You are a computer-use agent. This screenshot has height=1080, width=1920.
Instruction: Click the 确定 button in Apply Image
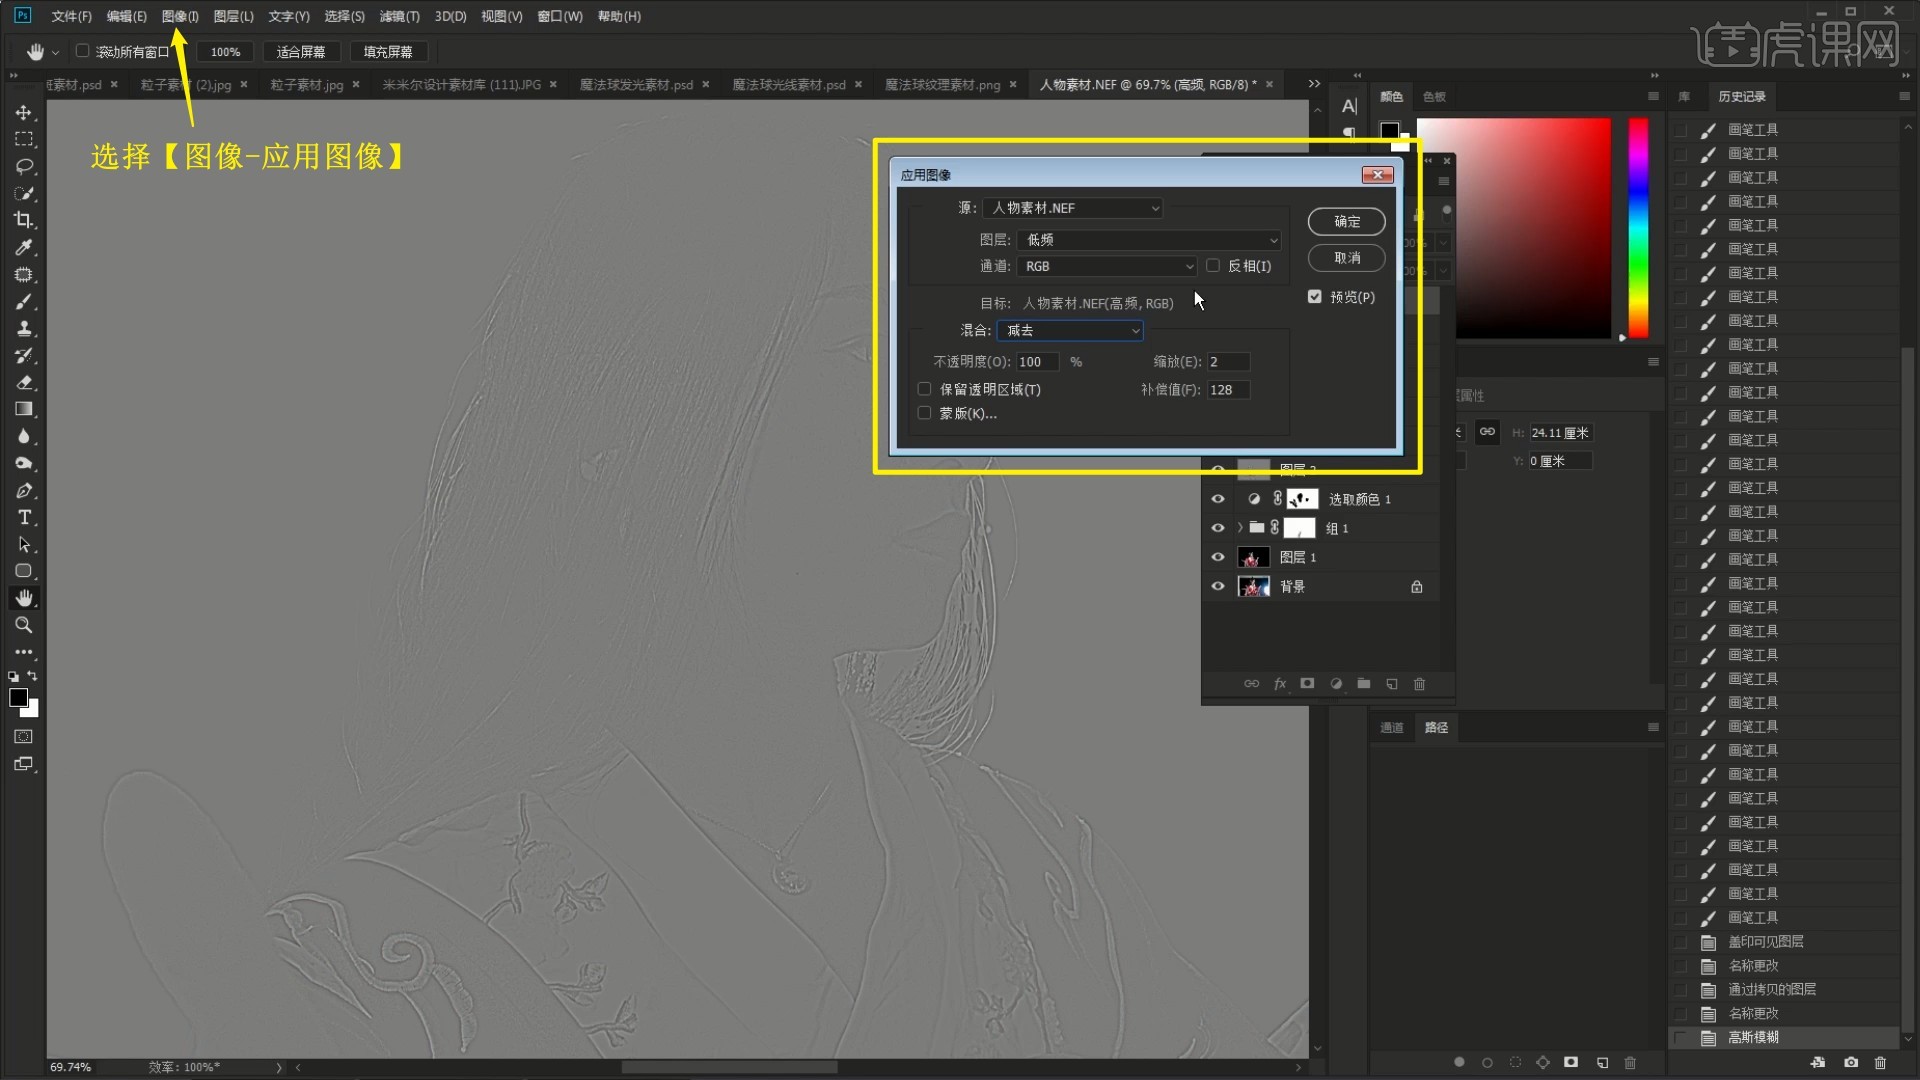1346,222
